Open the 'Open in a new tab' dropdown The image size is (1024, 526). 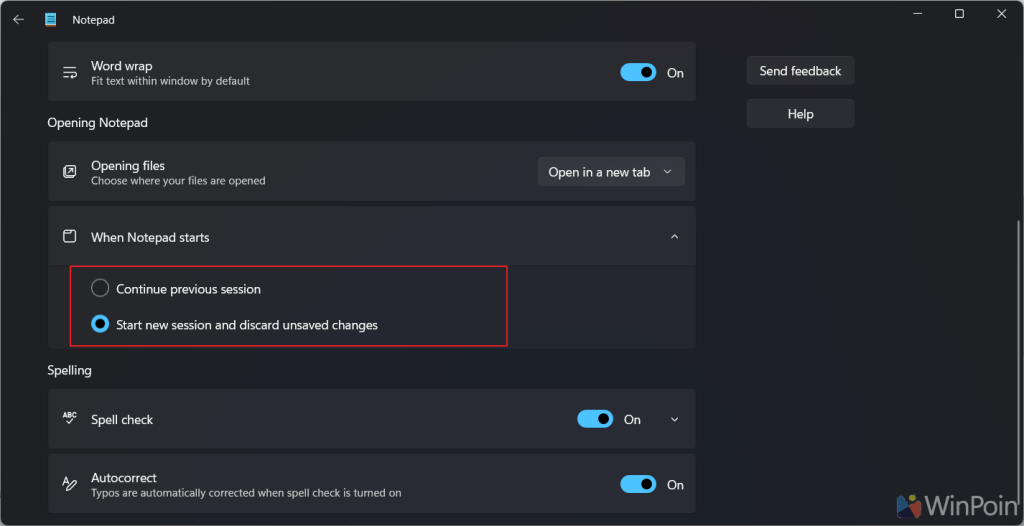click(611, 172)
